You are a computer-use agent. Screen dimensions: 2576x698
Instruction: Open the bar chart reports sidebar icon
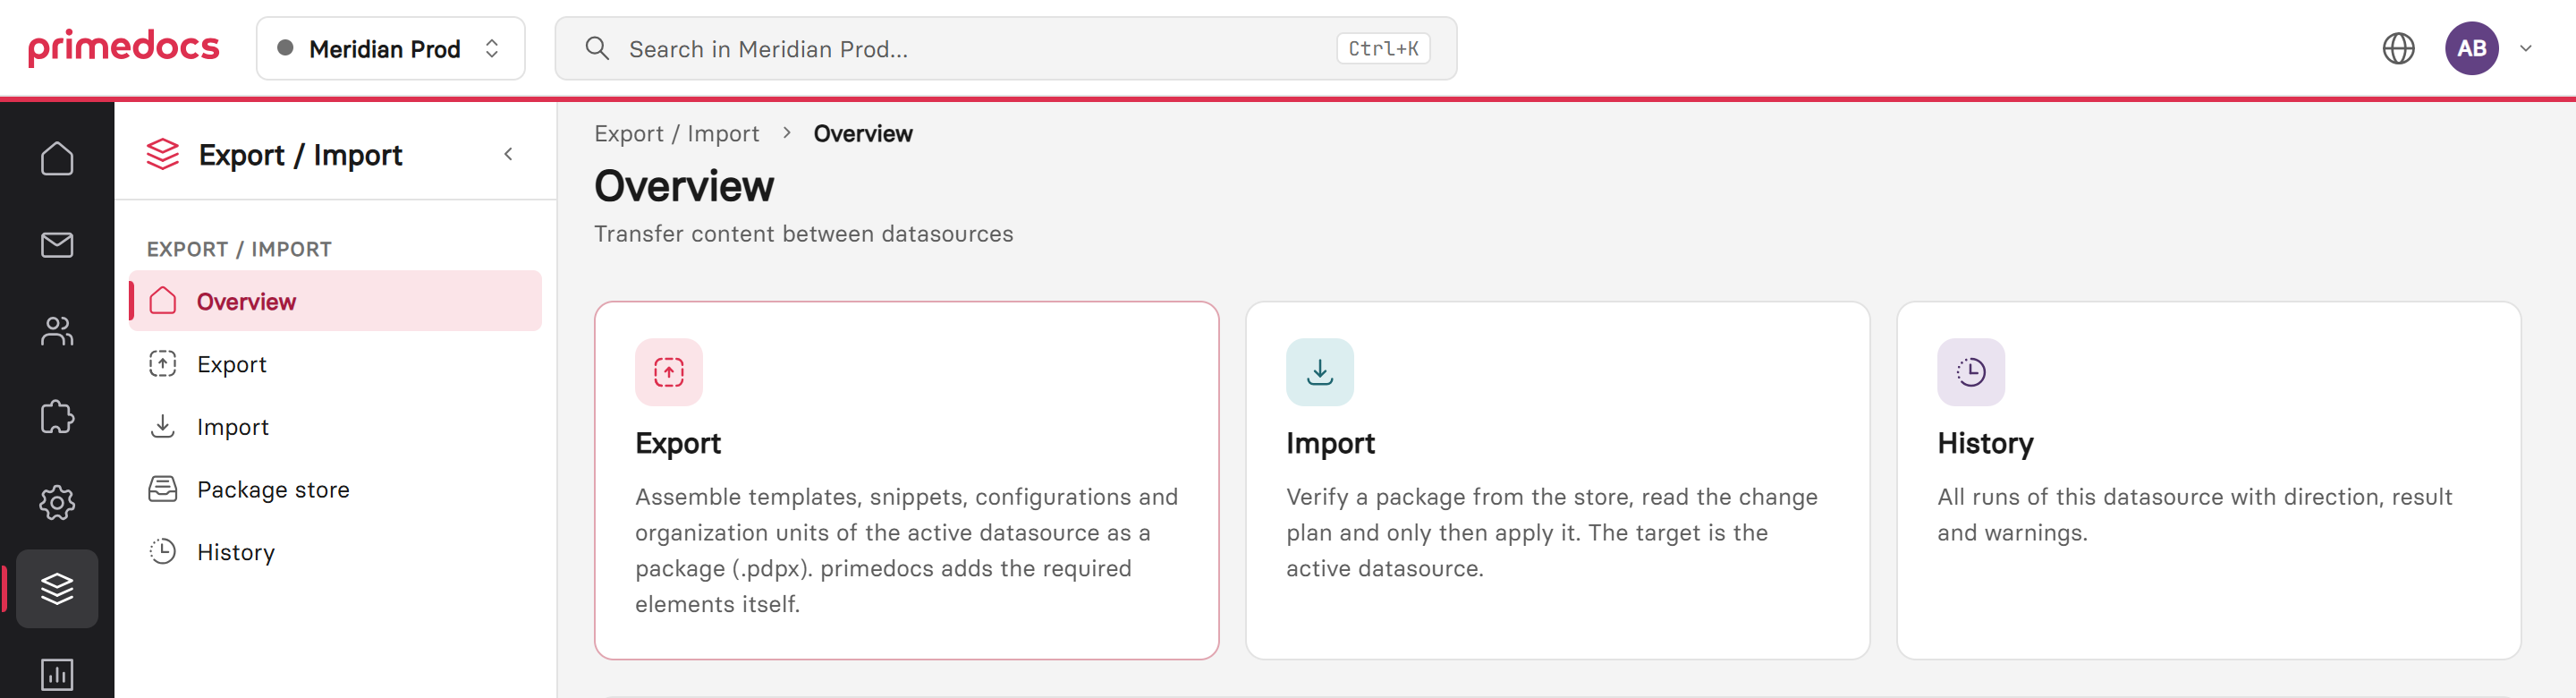(x=57, y=675)
